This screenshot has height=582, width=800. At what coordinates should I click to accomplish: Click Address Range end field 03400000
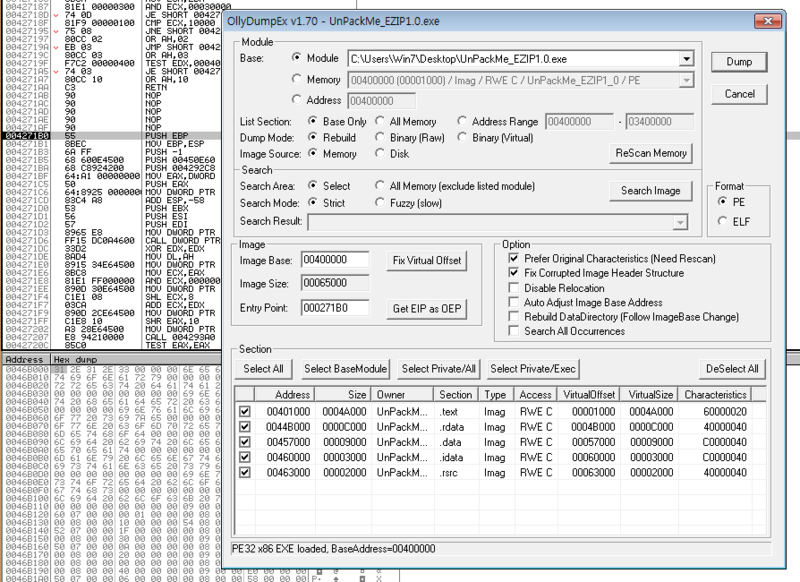659,122
